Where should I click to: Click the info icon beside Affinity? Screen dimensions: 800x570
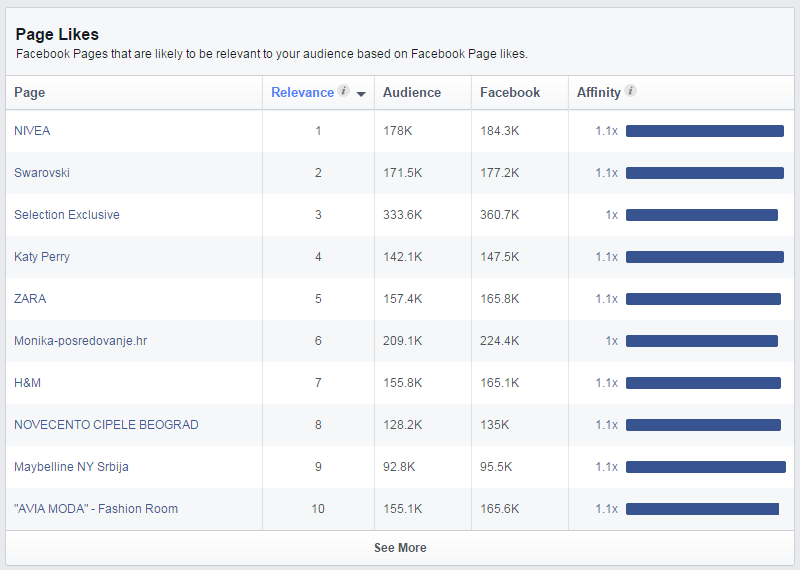pyautogui.click(x=631, y=91)
